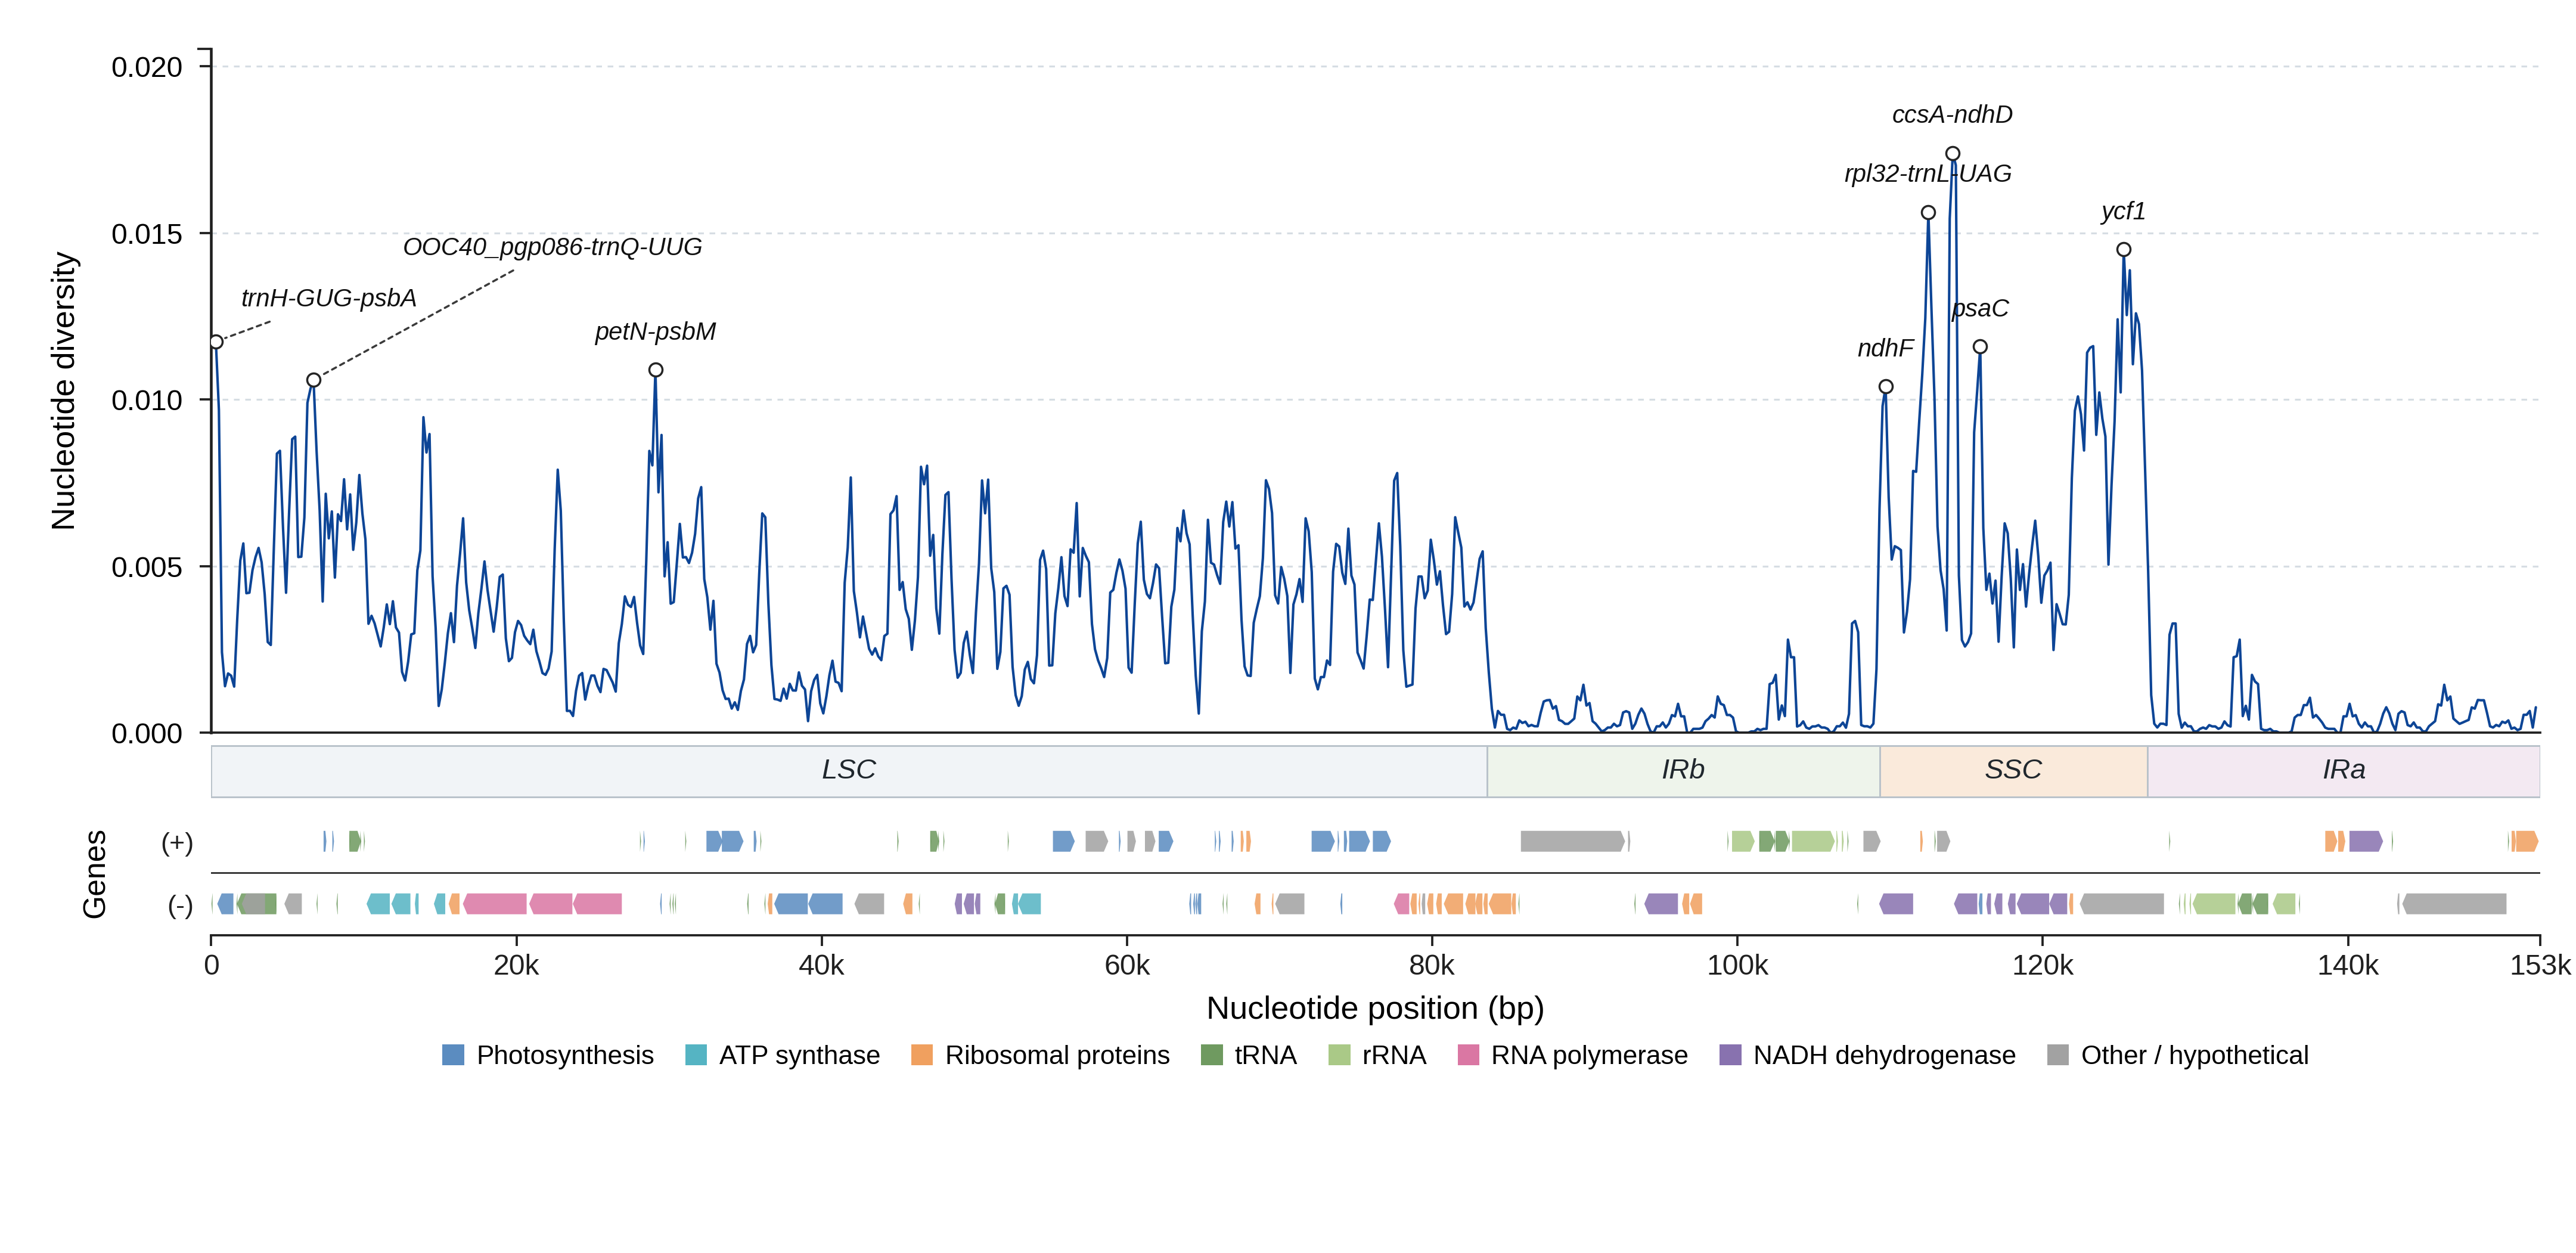The height and width of the screenshot is (1253, 2576).
Task: Click the 0.015 y-axis tick label
Action: pyautogui.click(x=147, y=234)
